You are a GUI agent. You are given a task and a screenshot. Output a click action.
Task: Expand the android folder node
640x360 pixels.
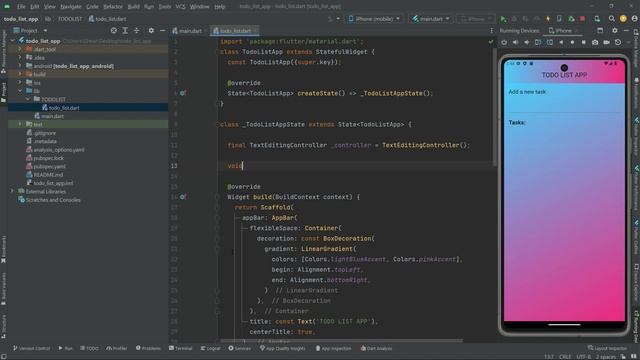[20, 66]
